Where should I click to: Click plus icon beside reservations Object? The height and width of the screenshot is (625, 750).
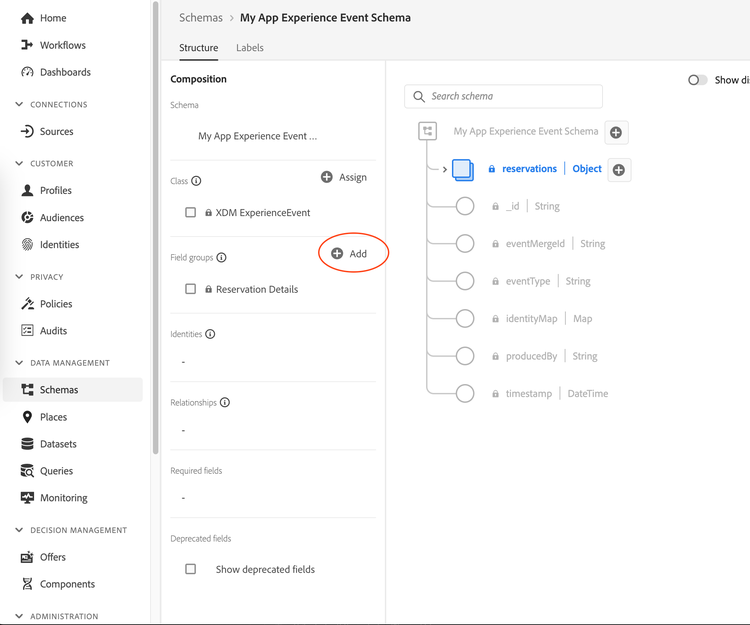click(619, 170)
